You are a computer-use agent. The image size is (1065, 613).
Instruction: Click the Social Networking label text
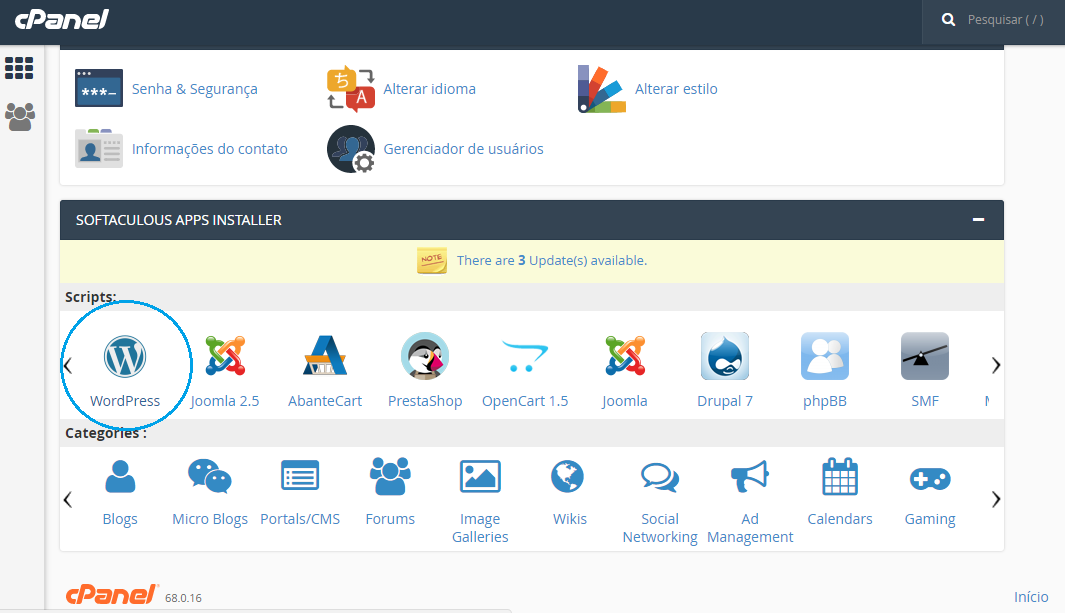pos(660,527)
